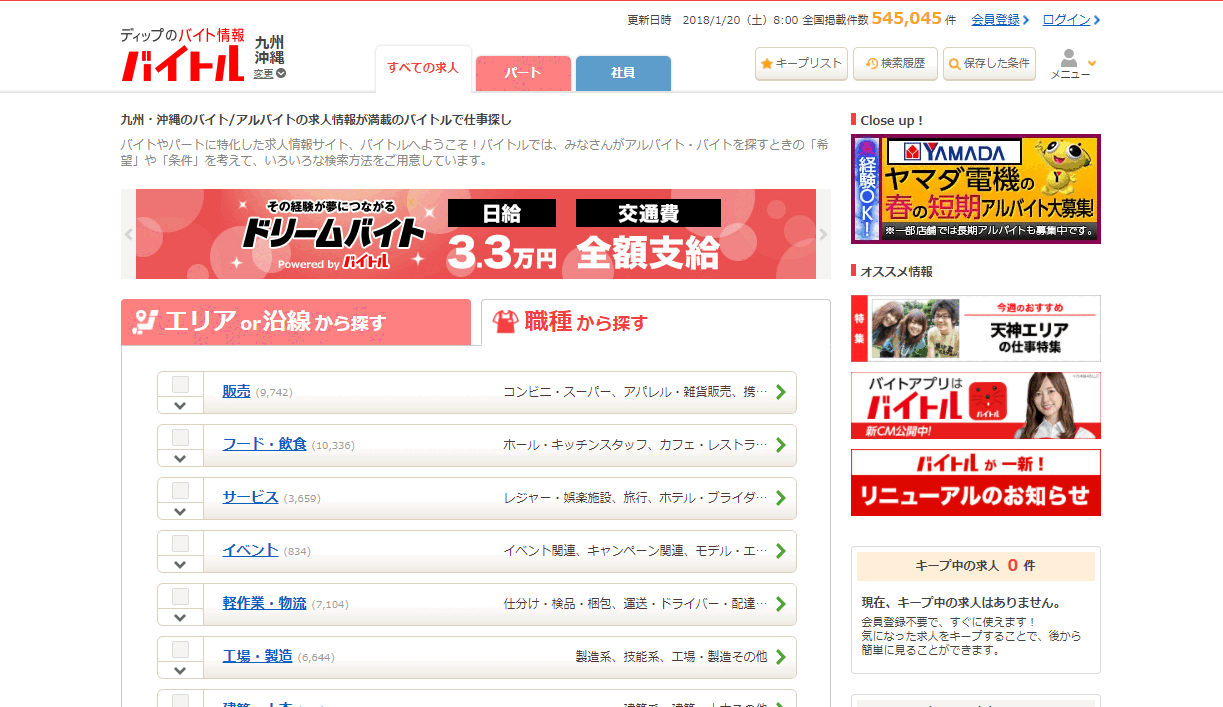
Task: Open 工場・製造 category via green arrow
Action: coord(780,657)
